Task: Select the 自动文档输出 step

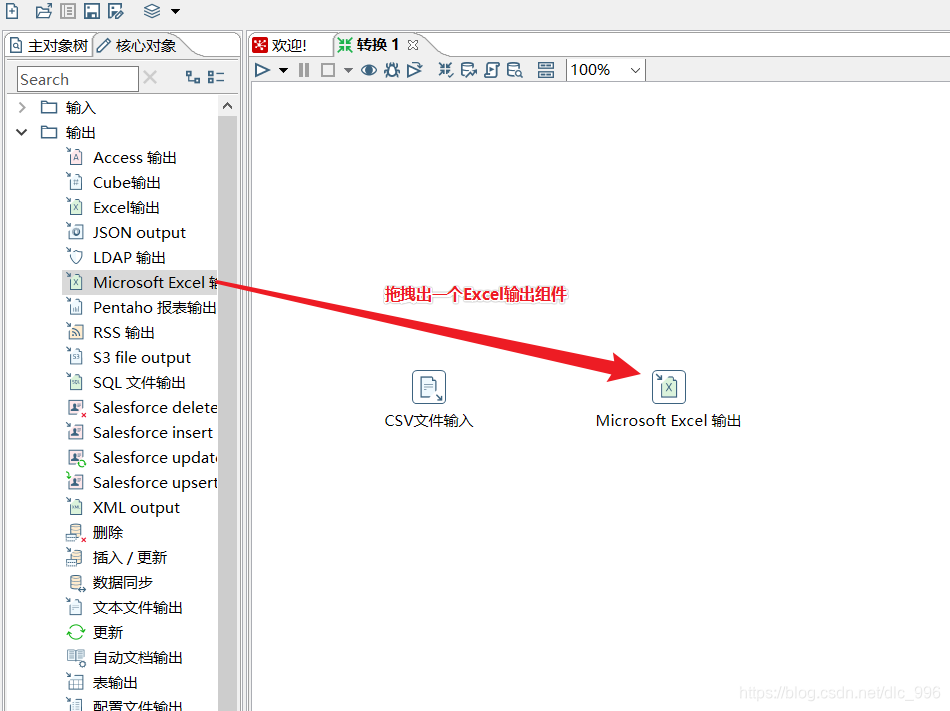Action: [124, 657]
